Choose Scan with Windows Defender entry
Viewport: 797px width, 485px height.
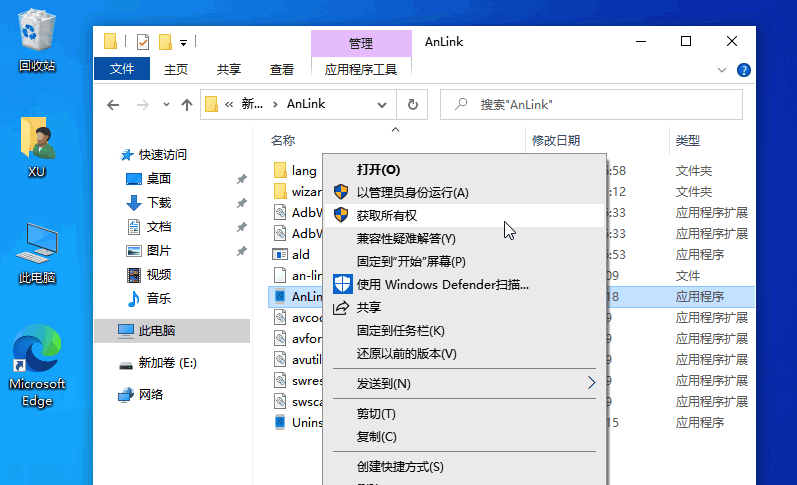point(465,284)
